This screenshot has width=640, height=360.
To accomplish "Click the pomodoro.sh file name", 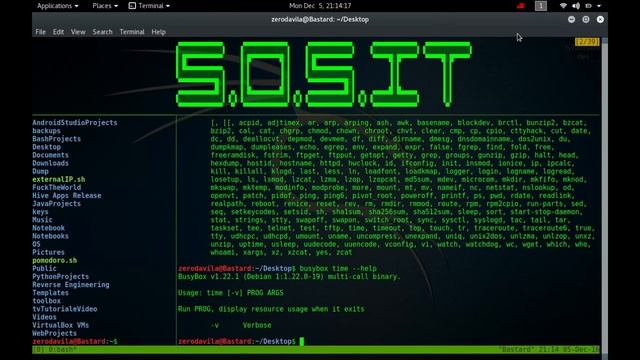I will coord(55,260).
